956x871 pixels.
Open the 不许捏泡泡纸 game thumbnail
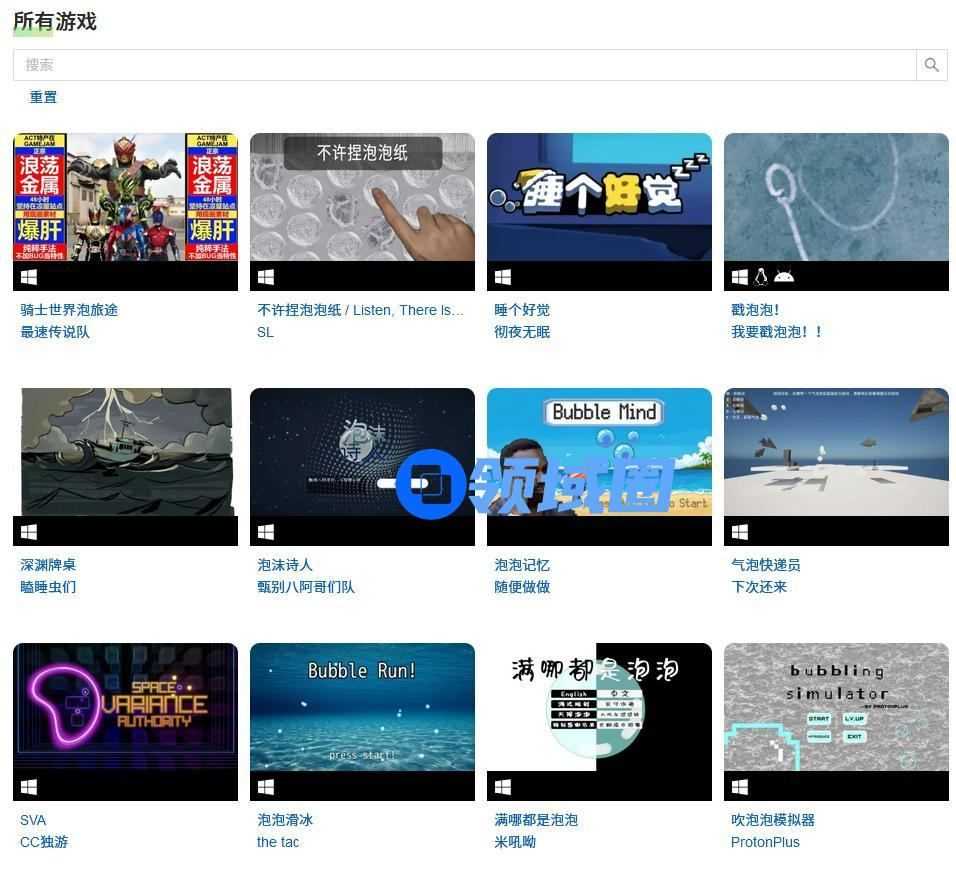pos(362,197)
